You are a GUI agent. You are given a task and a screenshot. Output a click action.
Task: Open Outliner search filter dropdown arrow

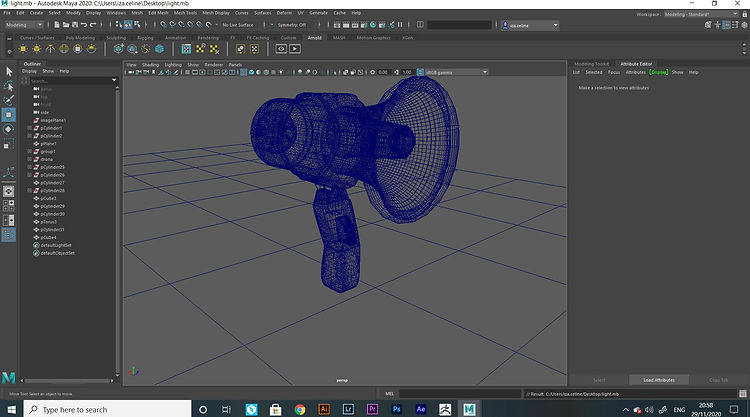coord(114,80)
